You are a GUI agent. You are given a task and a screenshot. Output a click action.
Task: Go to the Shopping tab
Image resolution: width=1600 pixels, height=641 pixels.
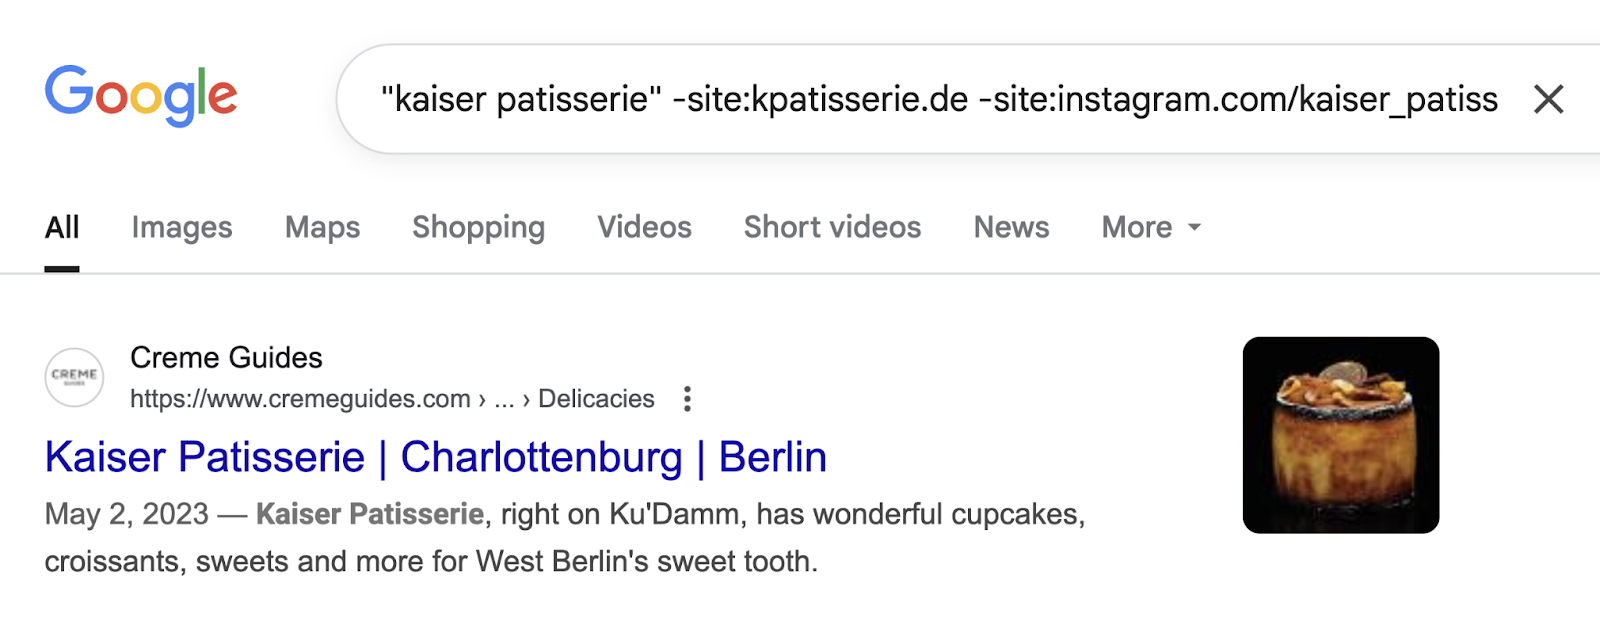(x=478, y=228)
